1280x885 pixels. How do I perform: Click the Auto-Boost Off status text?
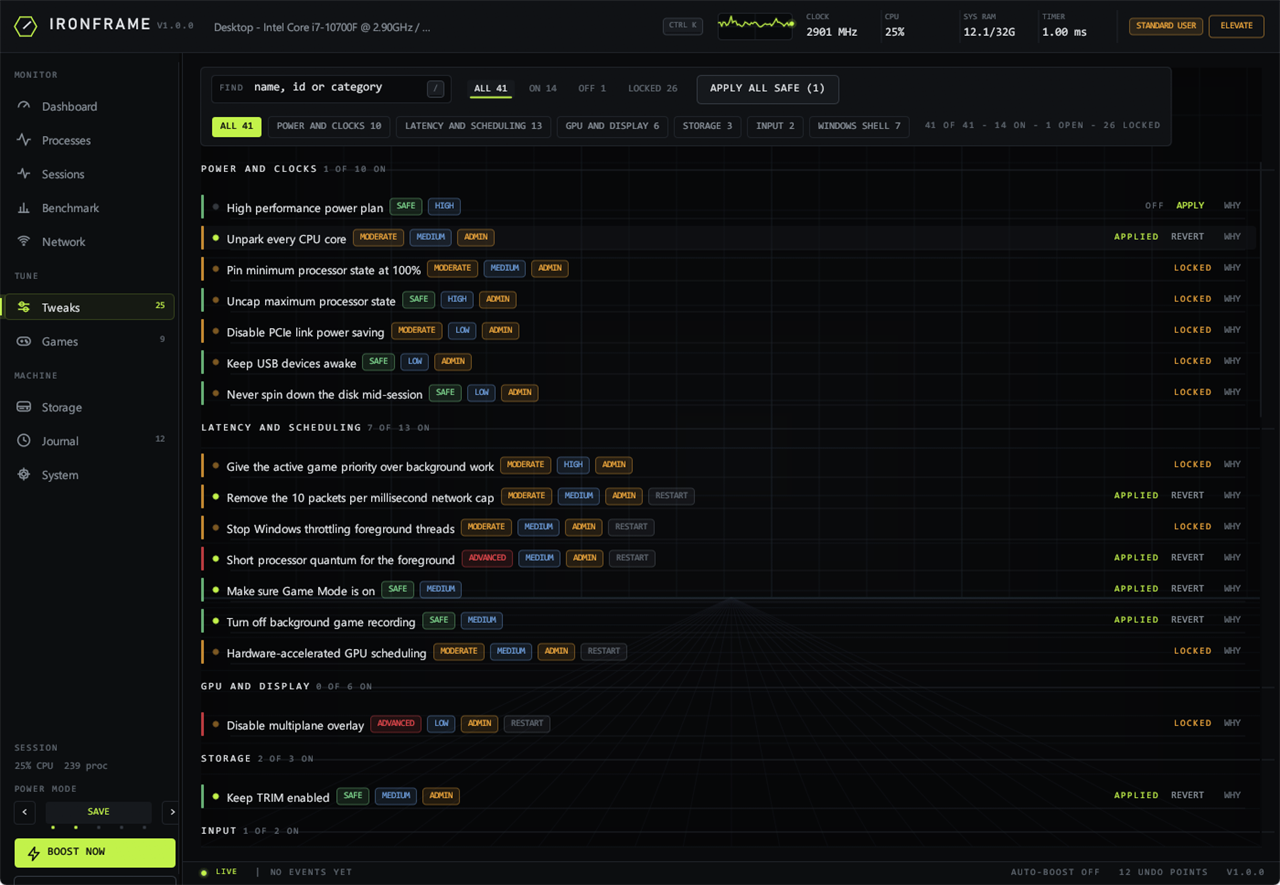pyautogui.click(x=1055, y=872)
